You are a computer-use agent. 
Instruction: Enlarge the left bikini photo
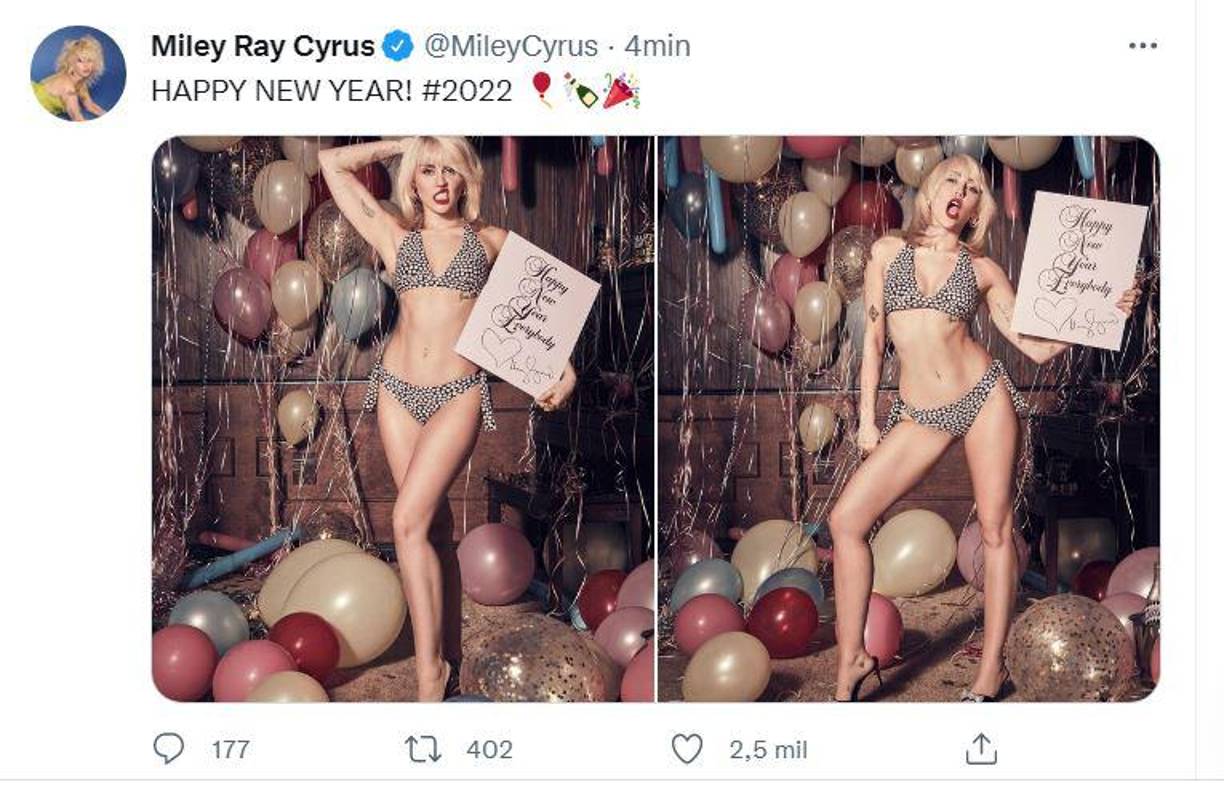pos(400,420)
